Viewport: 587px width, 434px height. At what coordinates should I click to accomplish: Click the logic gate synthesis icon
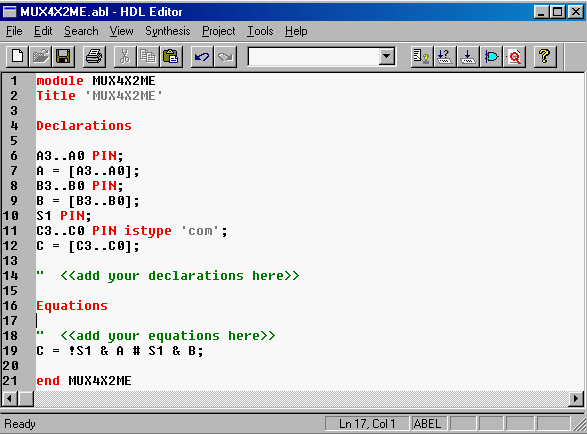pyautogui.click(x=491, y=57)
